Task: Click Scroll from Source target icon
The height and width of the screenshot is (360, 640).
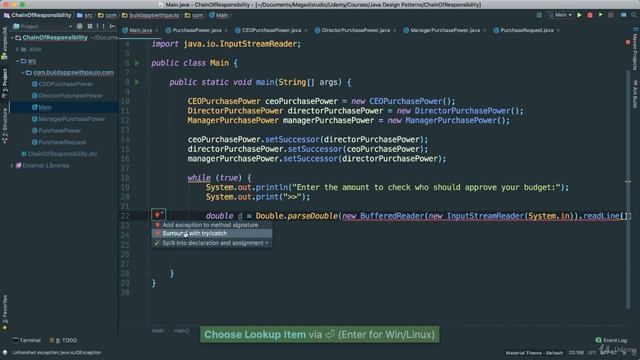Action: pyautogui.click(x=80, y=26)
